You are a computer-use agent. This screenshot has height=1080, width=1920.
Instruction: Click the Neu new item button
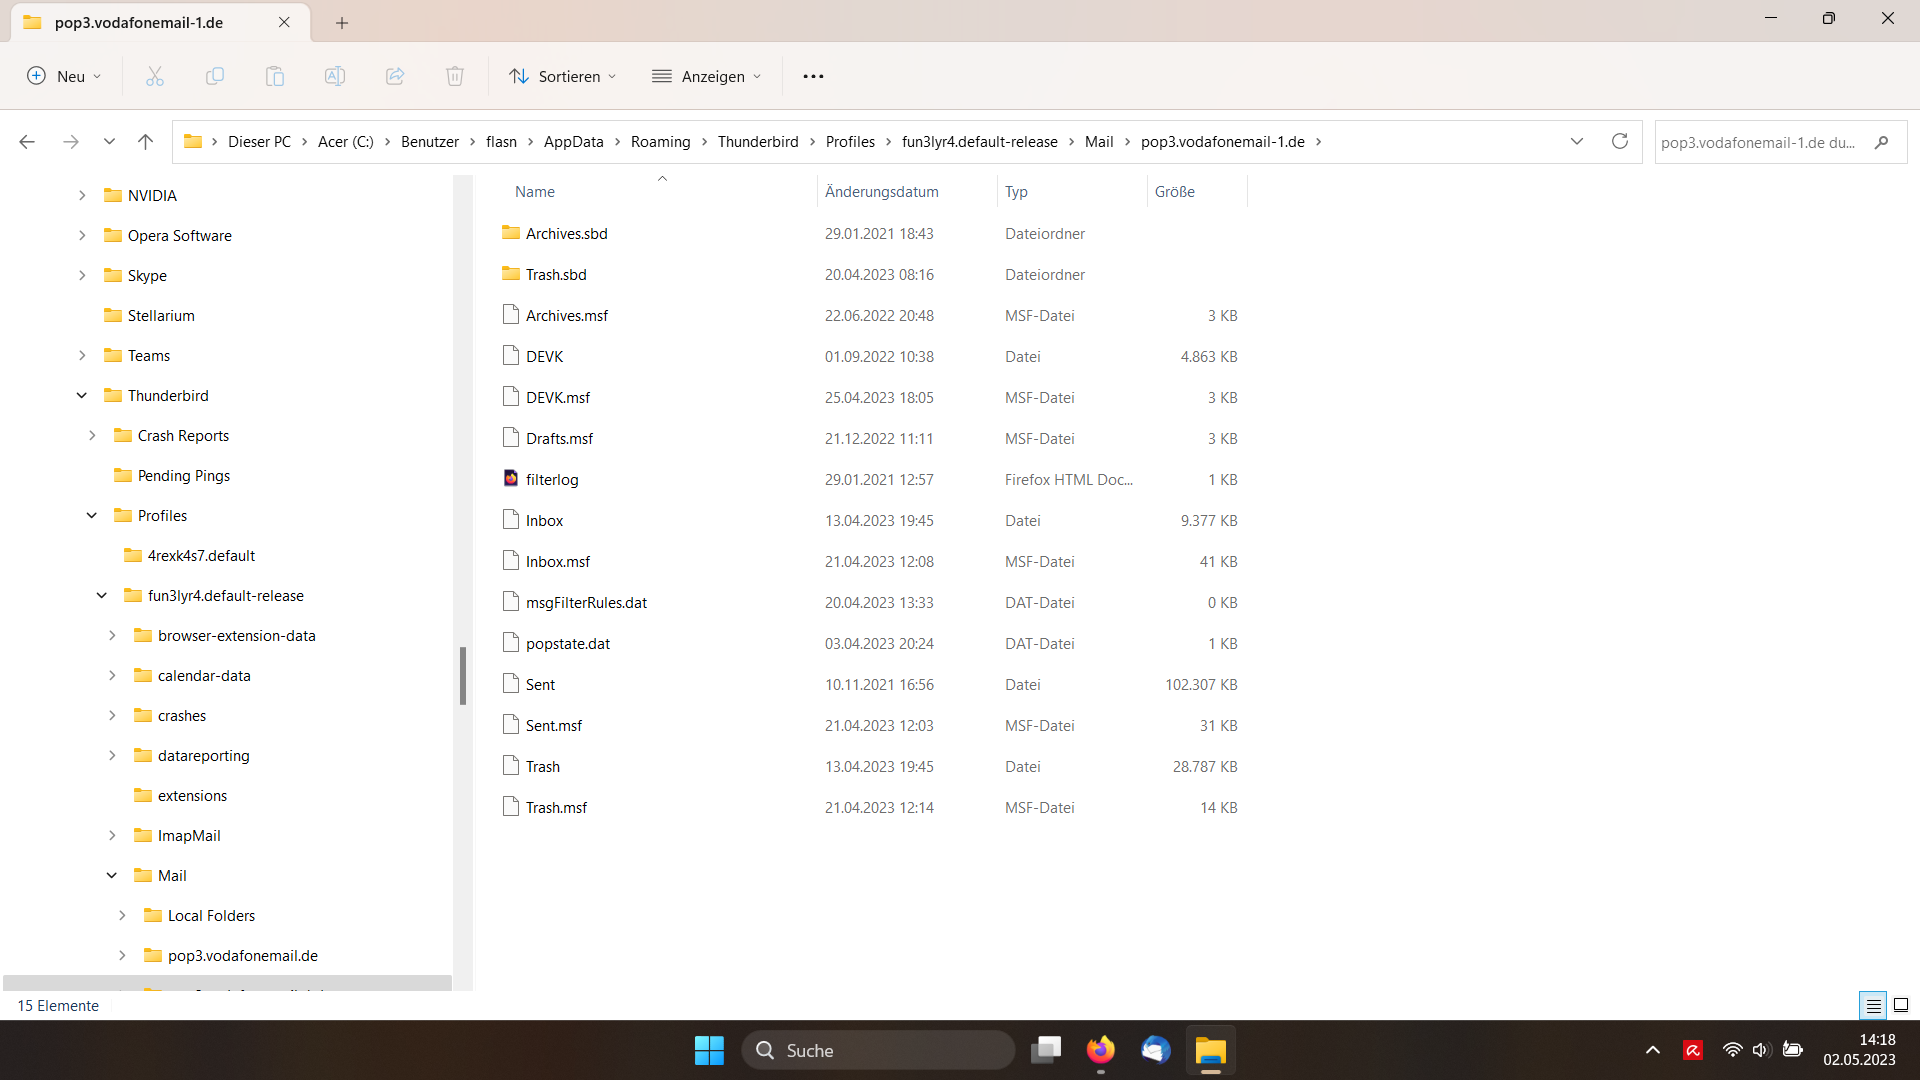coord(65,76)
